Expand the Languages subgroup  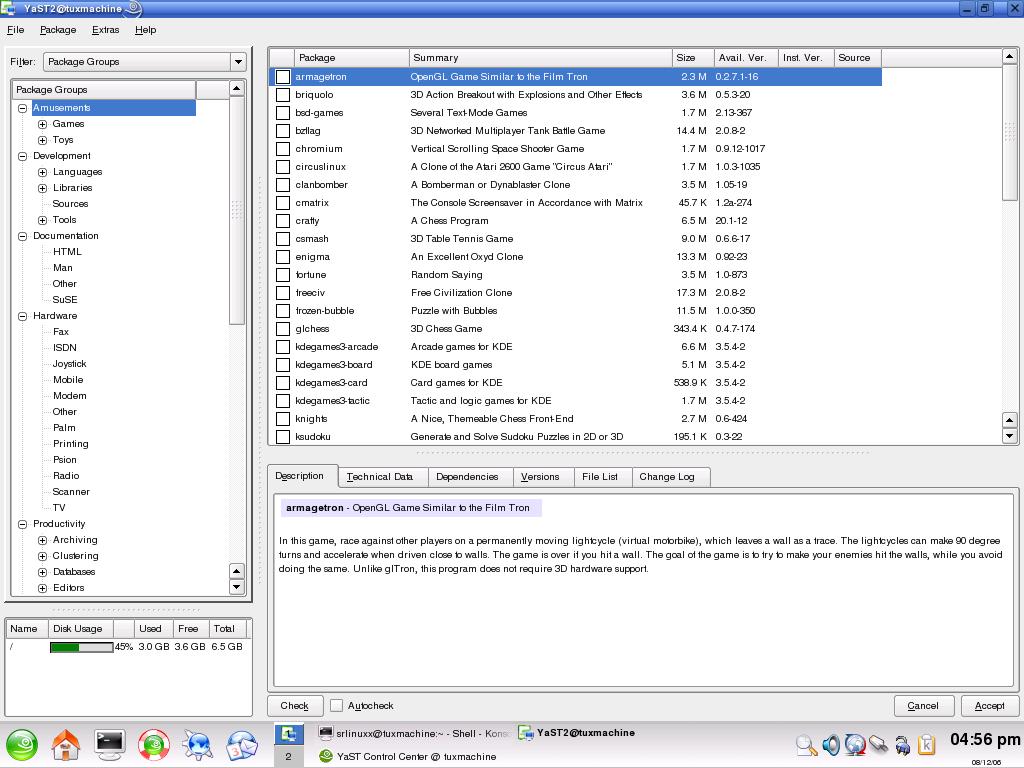pyautogui.click(x=42, y=172)
